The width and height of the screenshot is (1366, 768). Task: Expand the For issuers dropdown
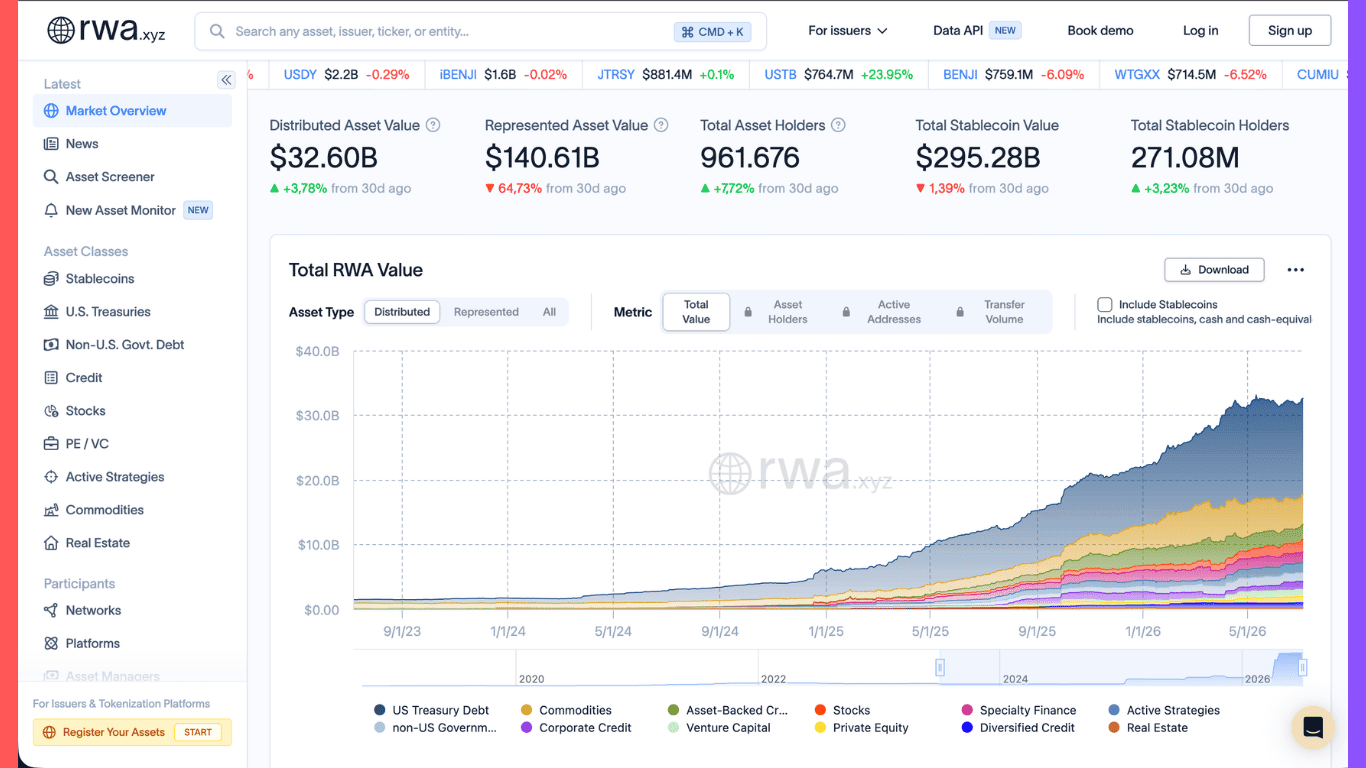pyautogui.click(x=848, y=31)
